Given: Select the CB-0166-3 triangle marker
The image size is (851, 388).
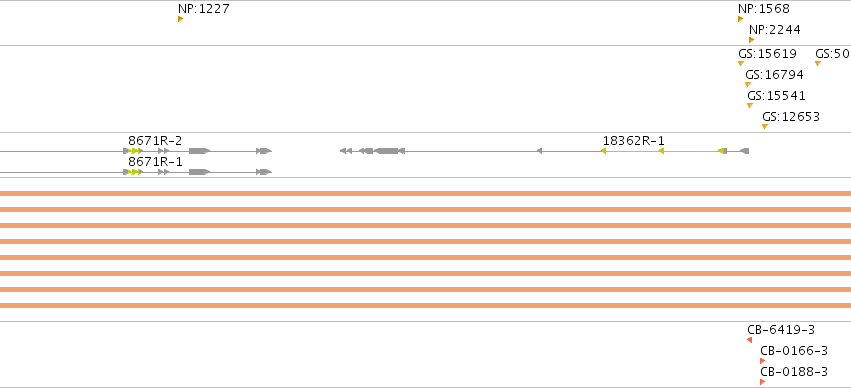Looking at the screenshot, I should (x=763, y=361).
